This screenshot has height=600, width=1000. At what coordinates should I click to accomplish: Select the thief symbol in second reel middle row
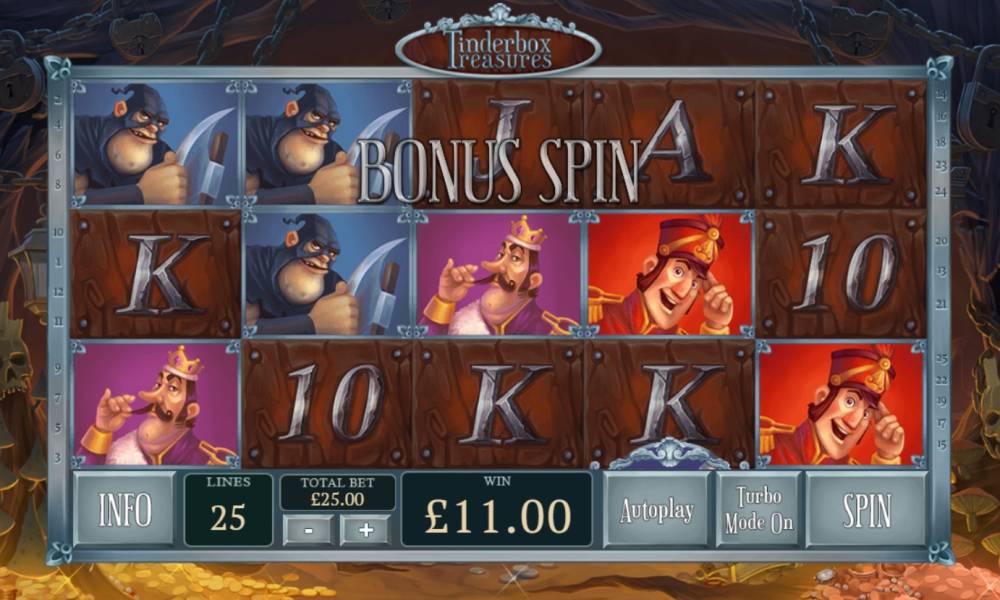click(327, 274)
